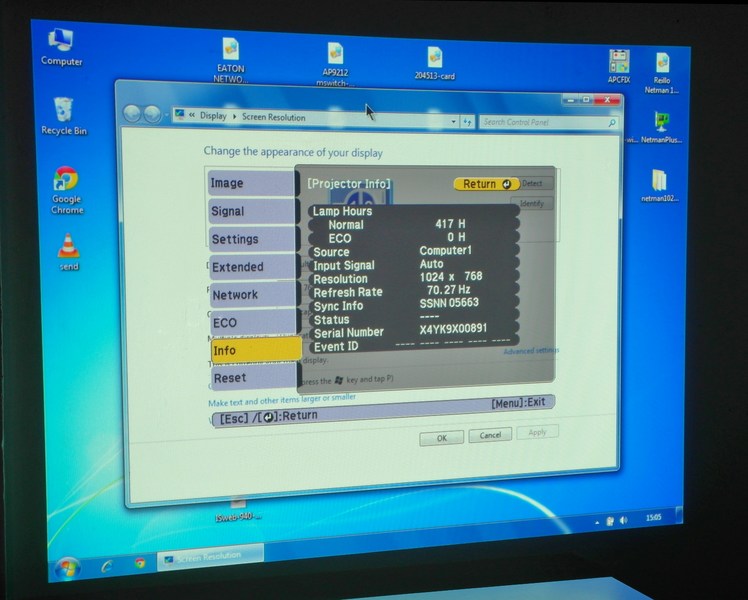Click the Screen Resolution taskbar button
Image resolution: width=748 pixels, height=600 pixels.
pyautogui.click(x=210, y=557)
